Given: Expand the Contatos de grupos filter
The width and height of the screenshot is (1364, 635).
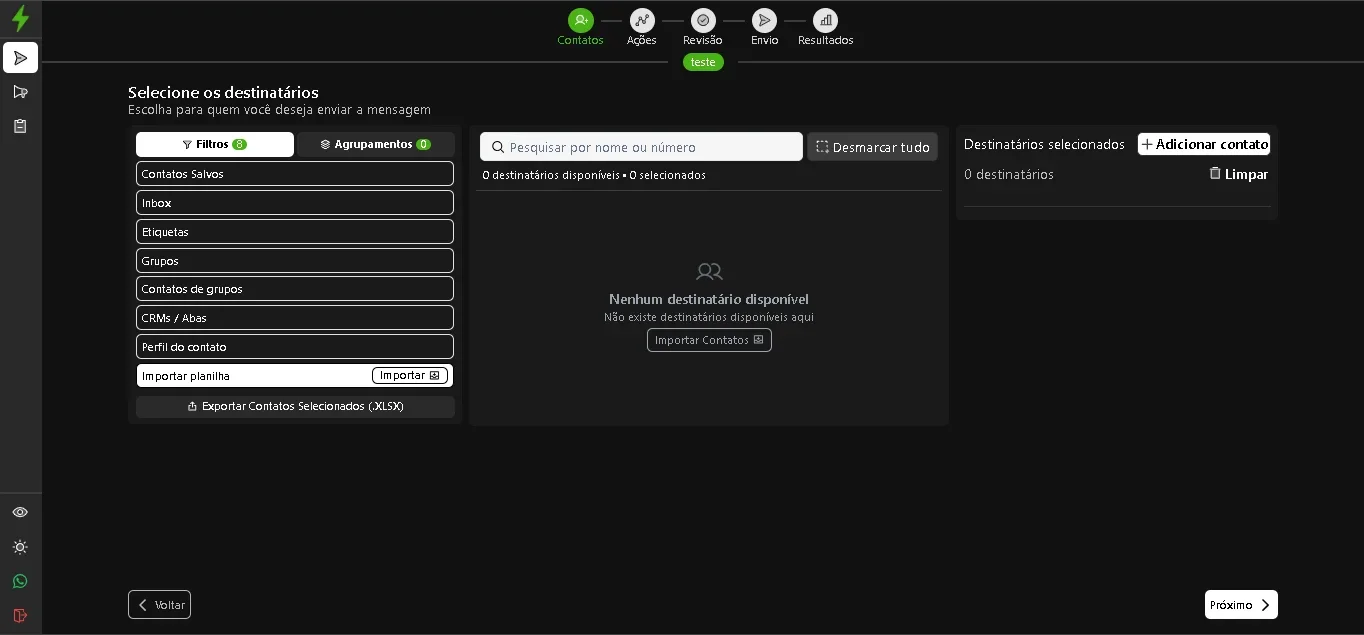Looking at the screenshot, I should pos(295,289).
